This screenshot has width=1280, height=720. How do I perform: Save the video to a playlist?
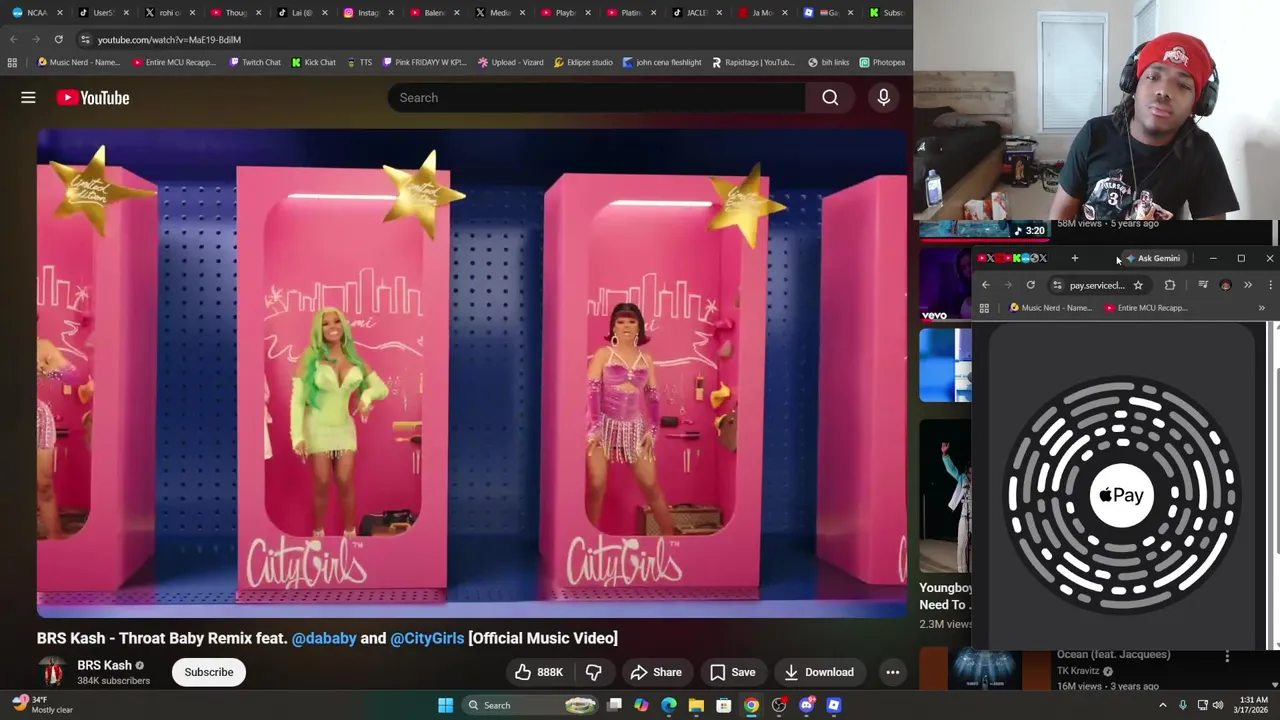pos(732,672)
